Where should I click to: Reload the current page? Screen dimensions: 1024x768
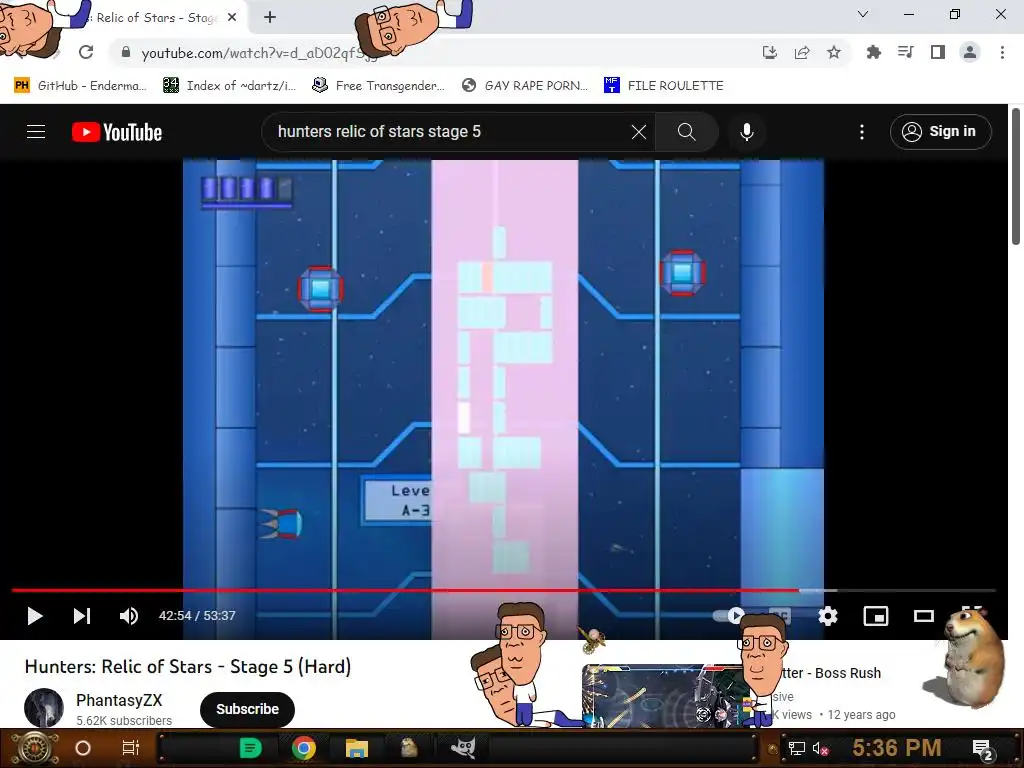86,52
